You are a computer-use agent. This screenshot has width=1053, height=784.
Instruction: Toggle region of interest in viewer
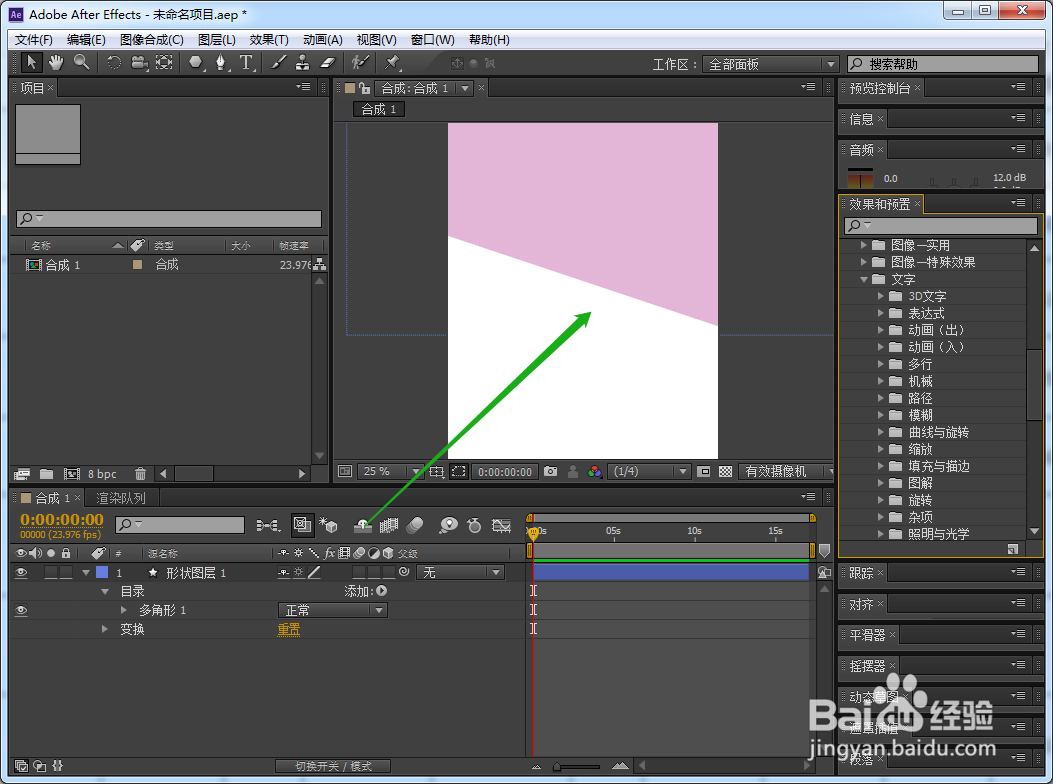click(x=459, y=472)
